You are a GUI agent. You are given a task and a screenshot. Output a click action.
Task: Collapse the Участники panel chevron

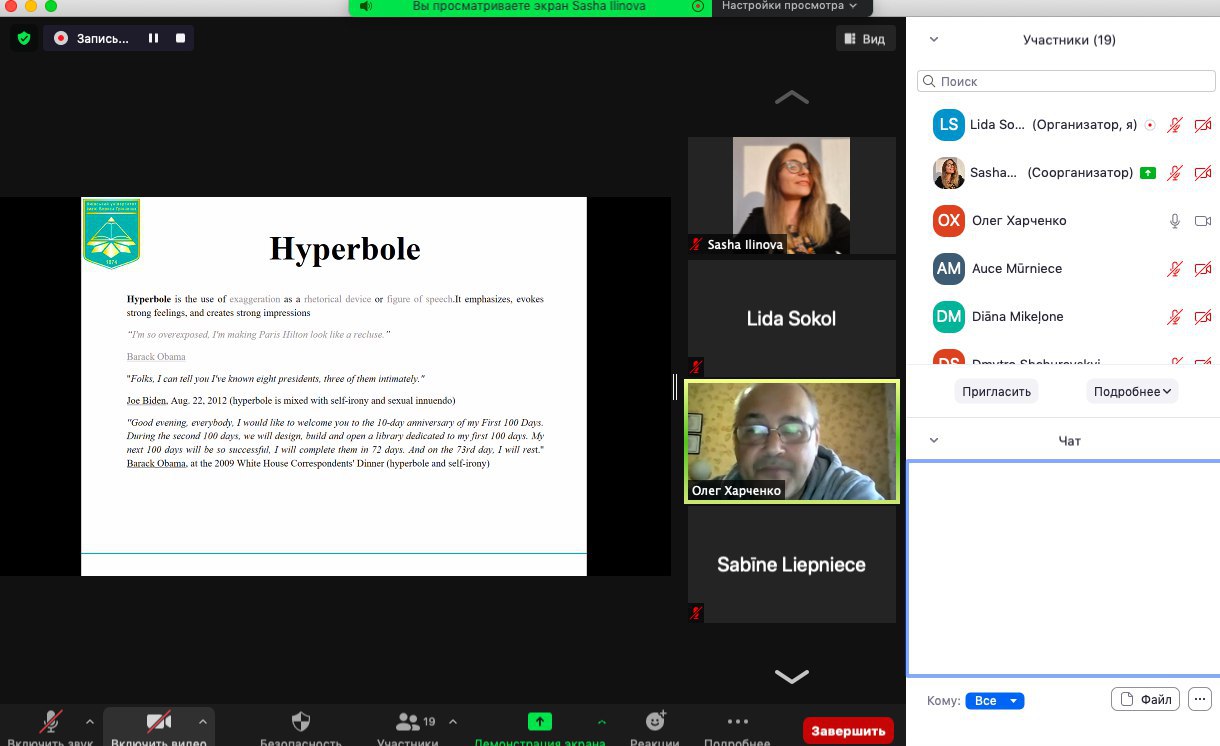coord(934,40)
